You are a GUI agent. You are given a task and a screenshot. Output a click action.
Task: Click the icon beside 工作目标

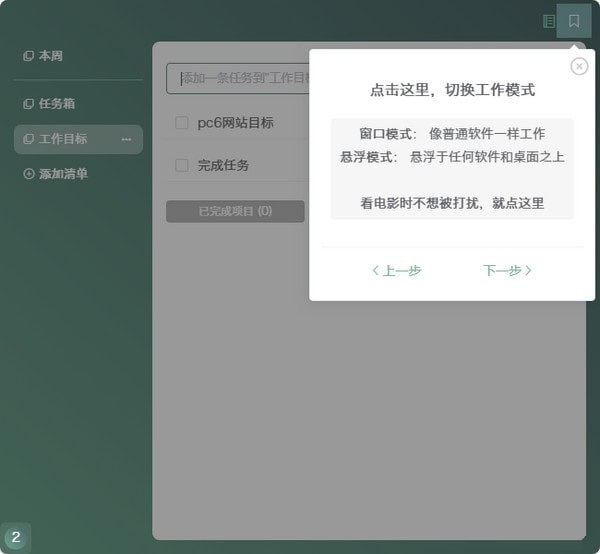(x=28, y=139)
